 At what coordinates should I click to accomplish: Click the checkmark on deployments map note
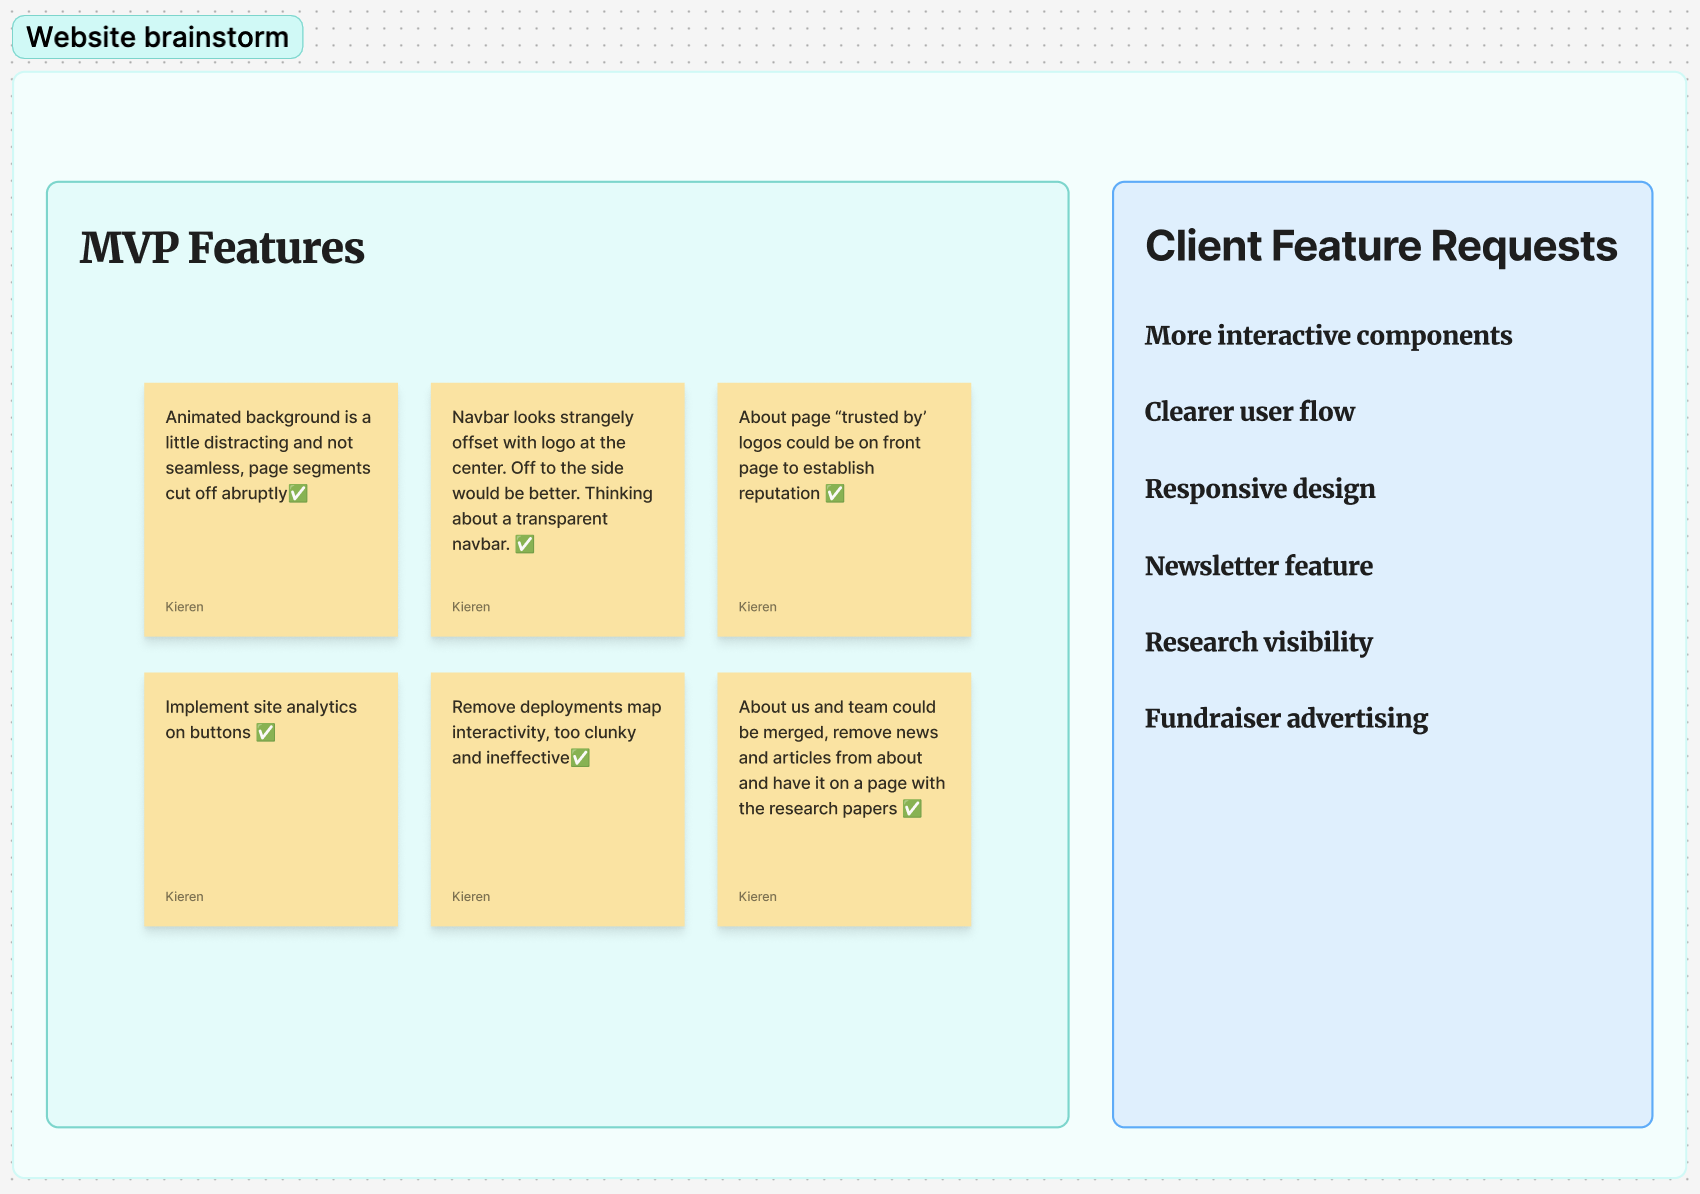[582, 757]
